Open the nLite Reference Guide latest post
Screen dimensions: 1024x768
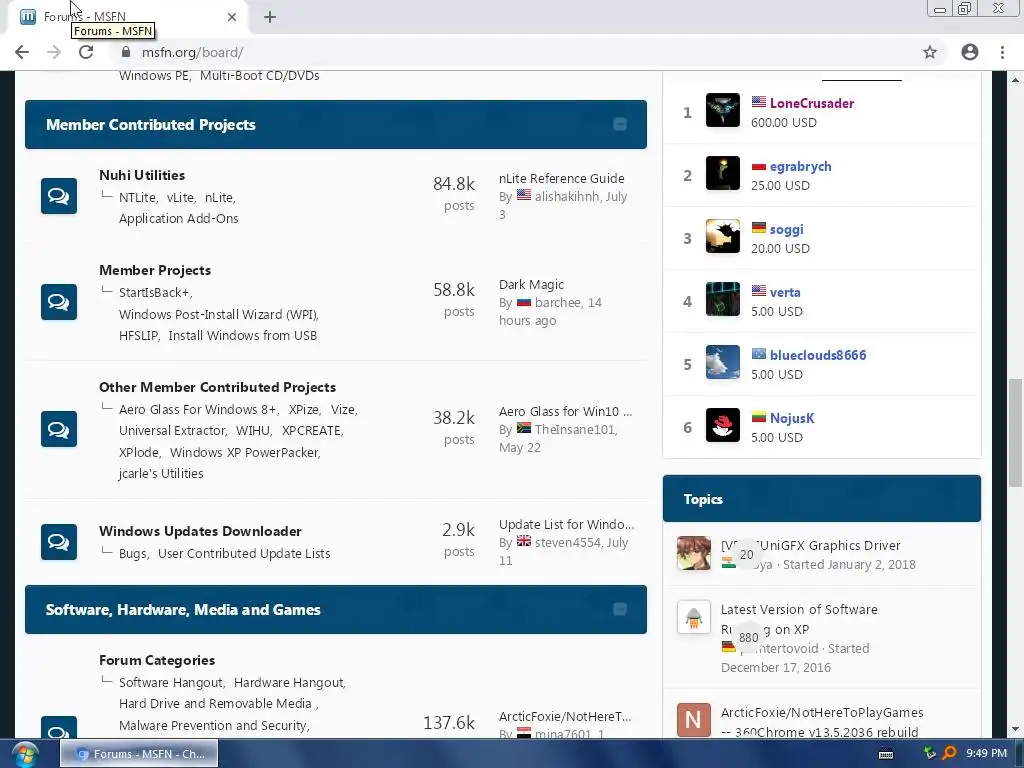click(562, 178)
